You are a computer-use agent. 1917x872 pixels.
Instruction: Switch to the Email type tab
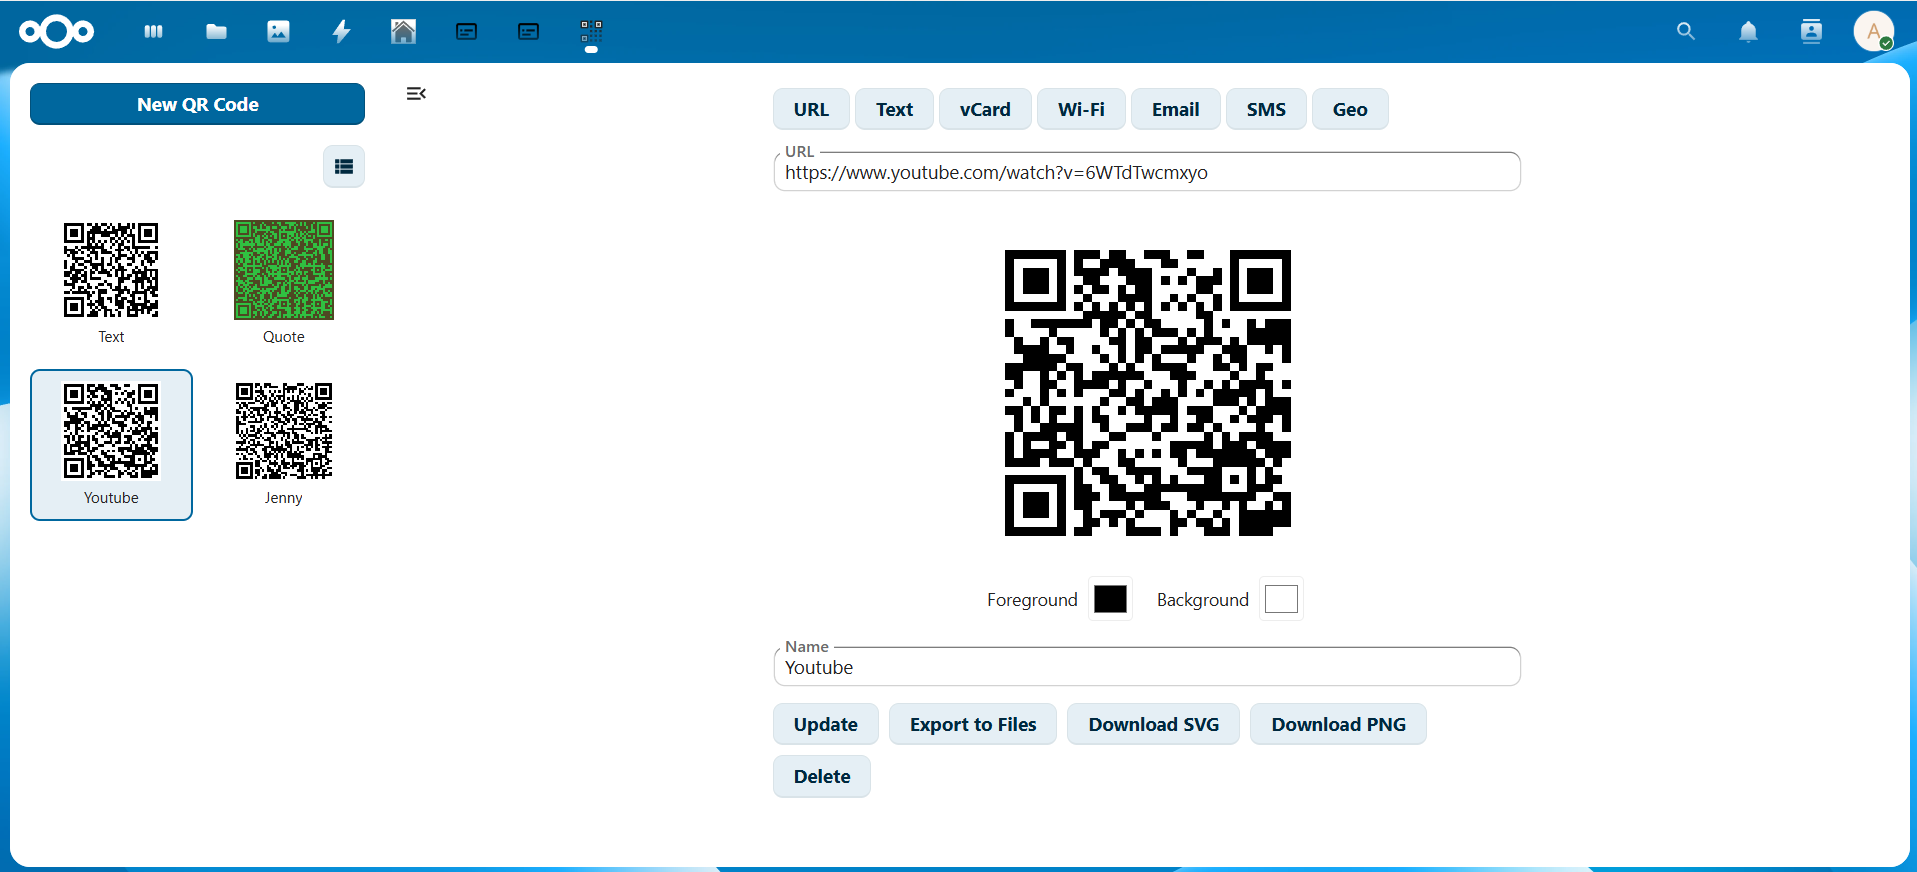1175,109
